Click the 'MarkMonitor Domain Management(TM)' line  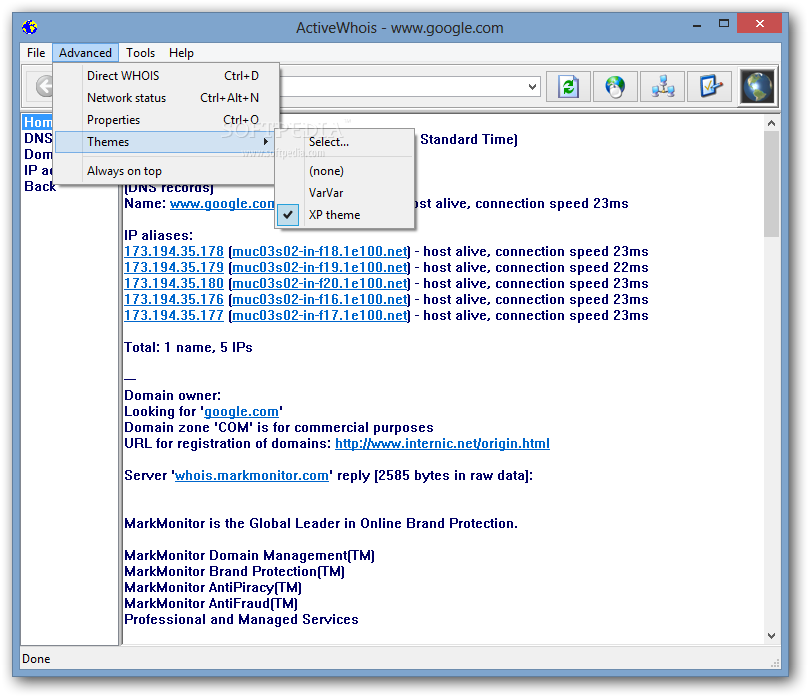pyautogui.click(x=249, y=556)
